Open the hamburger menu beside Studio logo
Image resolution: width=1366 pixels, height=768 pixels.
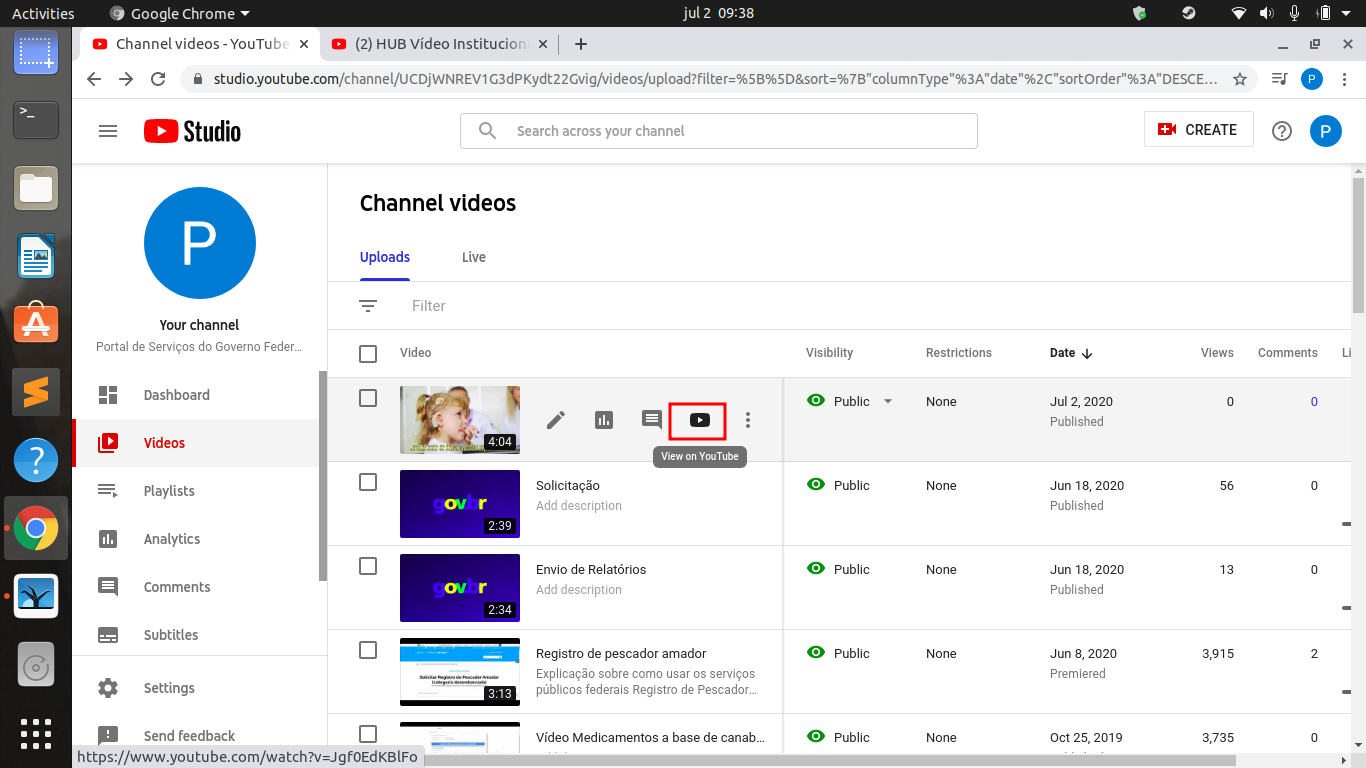pos(108,131)
